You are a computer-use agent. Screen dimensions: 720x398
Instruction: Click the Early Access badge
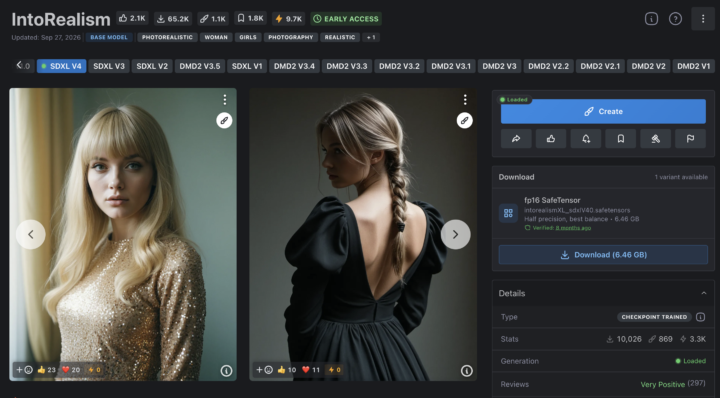346,19
